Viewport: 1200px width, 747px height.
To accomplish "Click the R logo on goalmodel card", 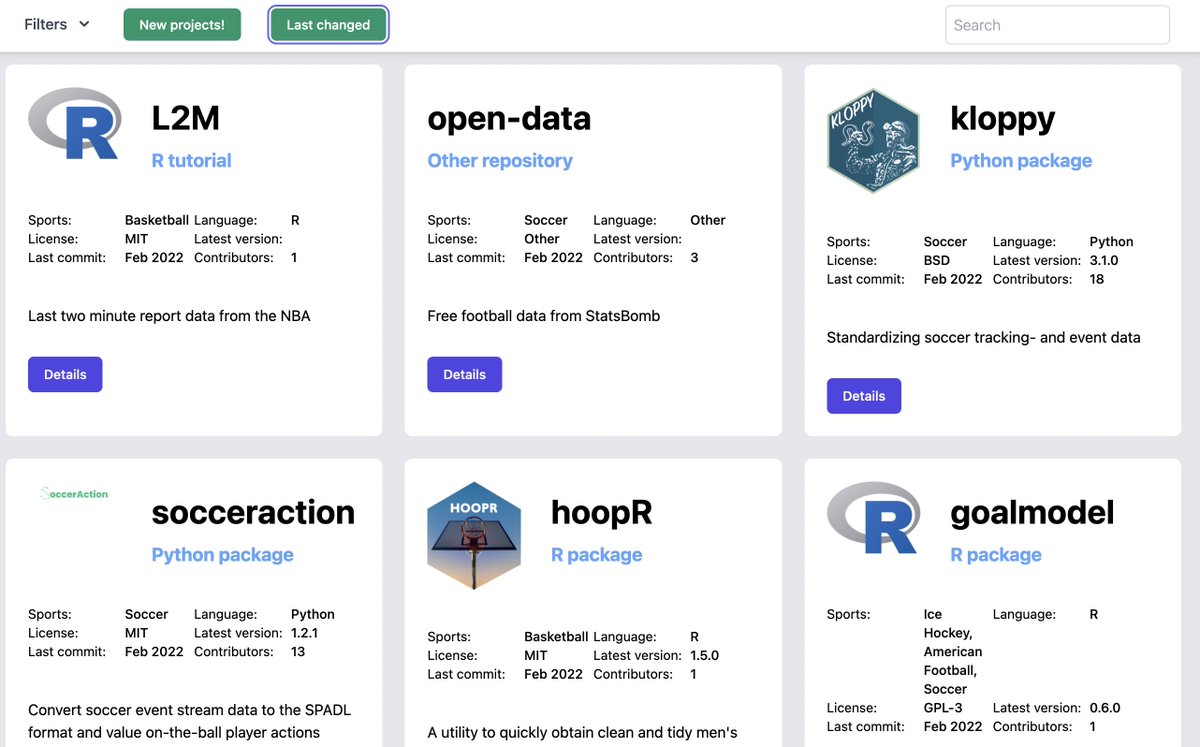I will pos(874,518).
